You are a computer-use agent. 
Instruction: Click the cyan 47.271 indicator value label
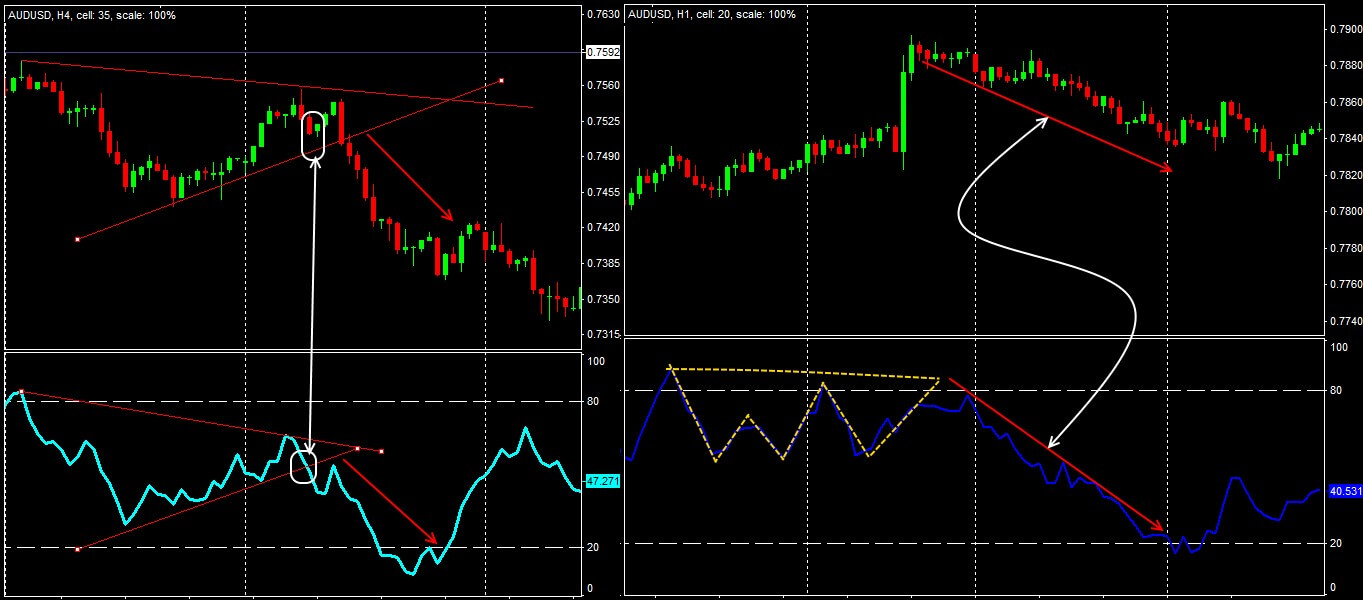pos(601,481)
